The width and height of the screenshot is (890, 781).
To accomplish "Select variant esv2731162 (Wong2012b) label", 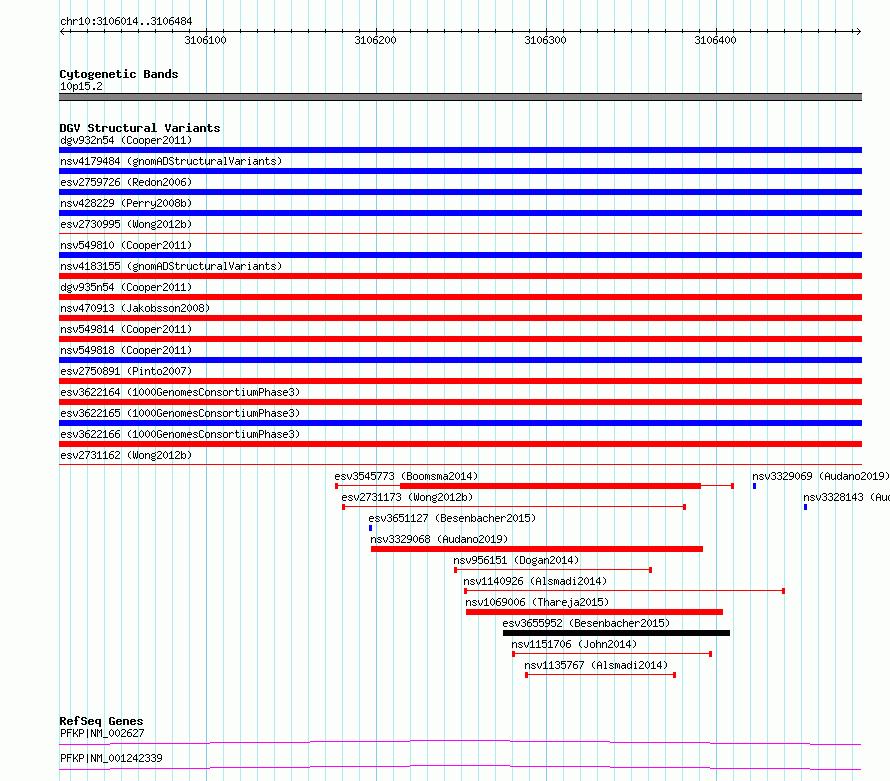I will click(126, 455).
